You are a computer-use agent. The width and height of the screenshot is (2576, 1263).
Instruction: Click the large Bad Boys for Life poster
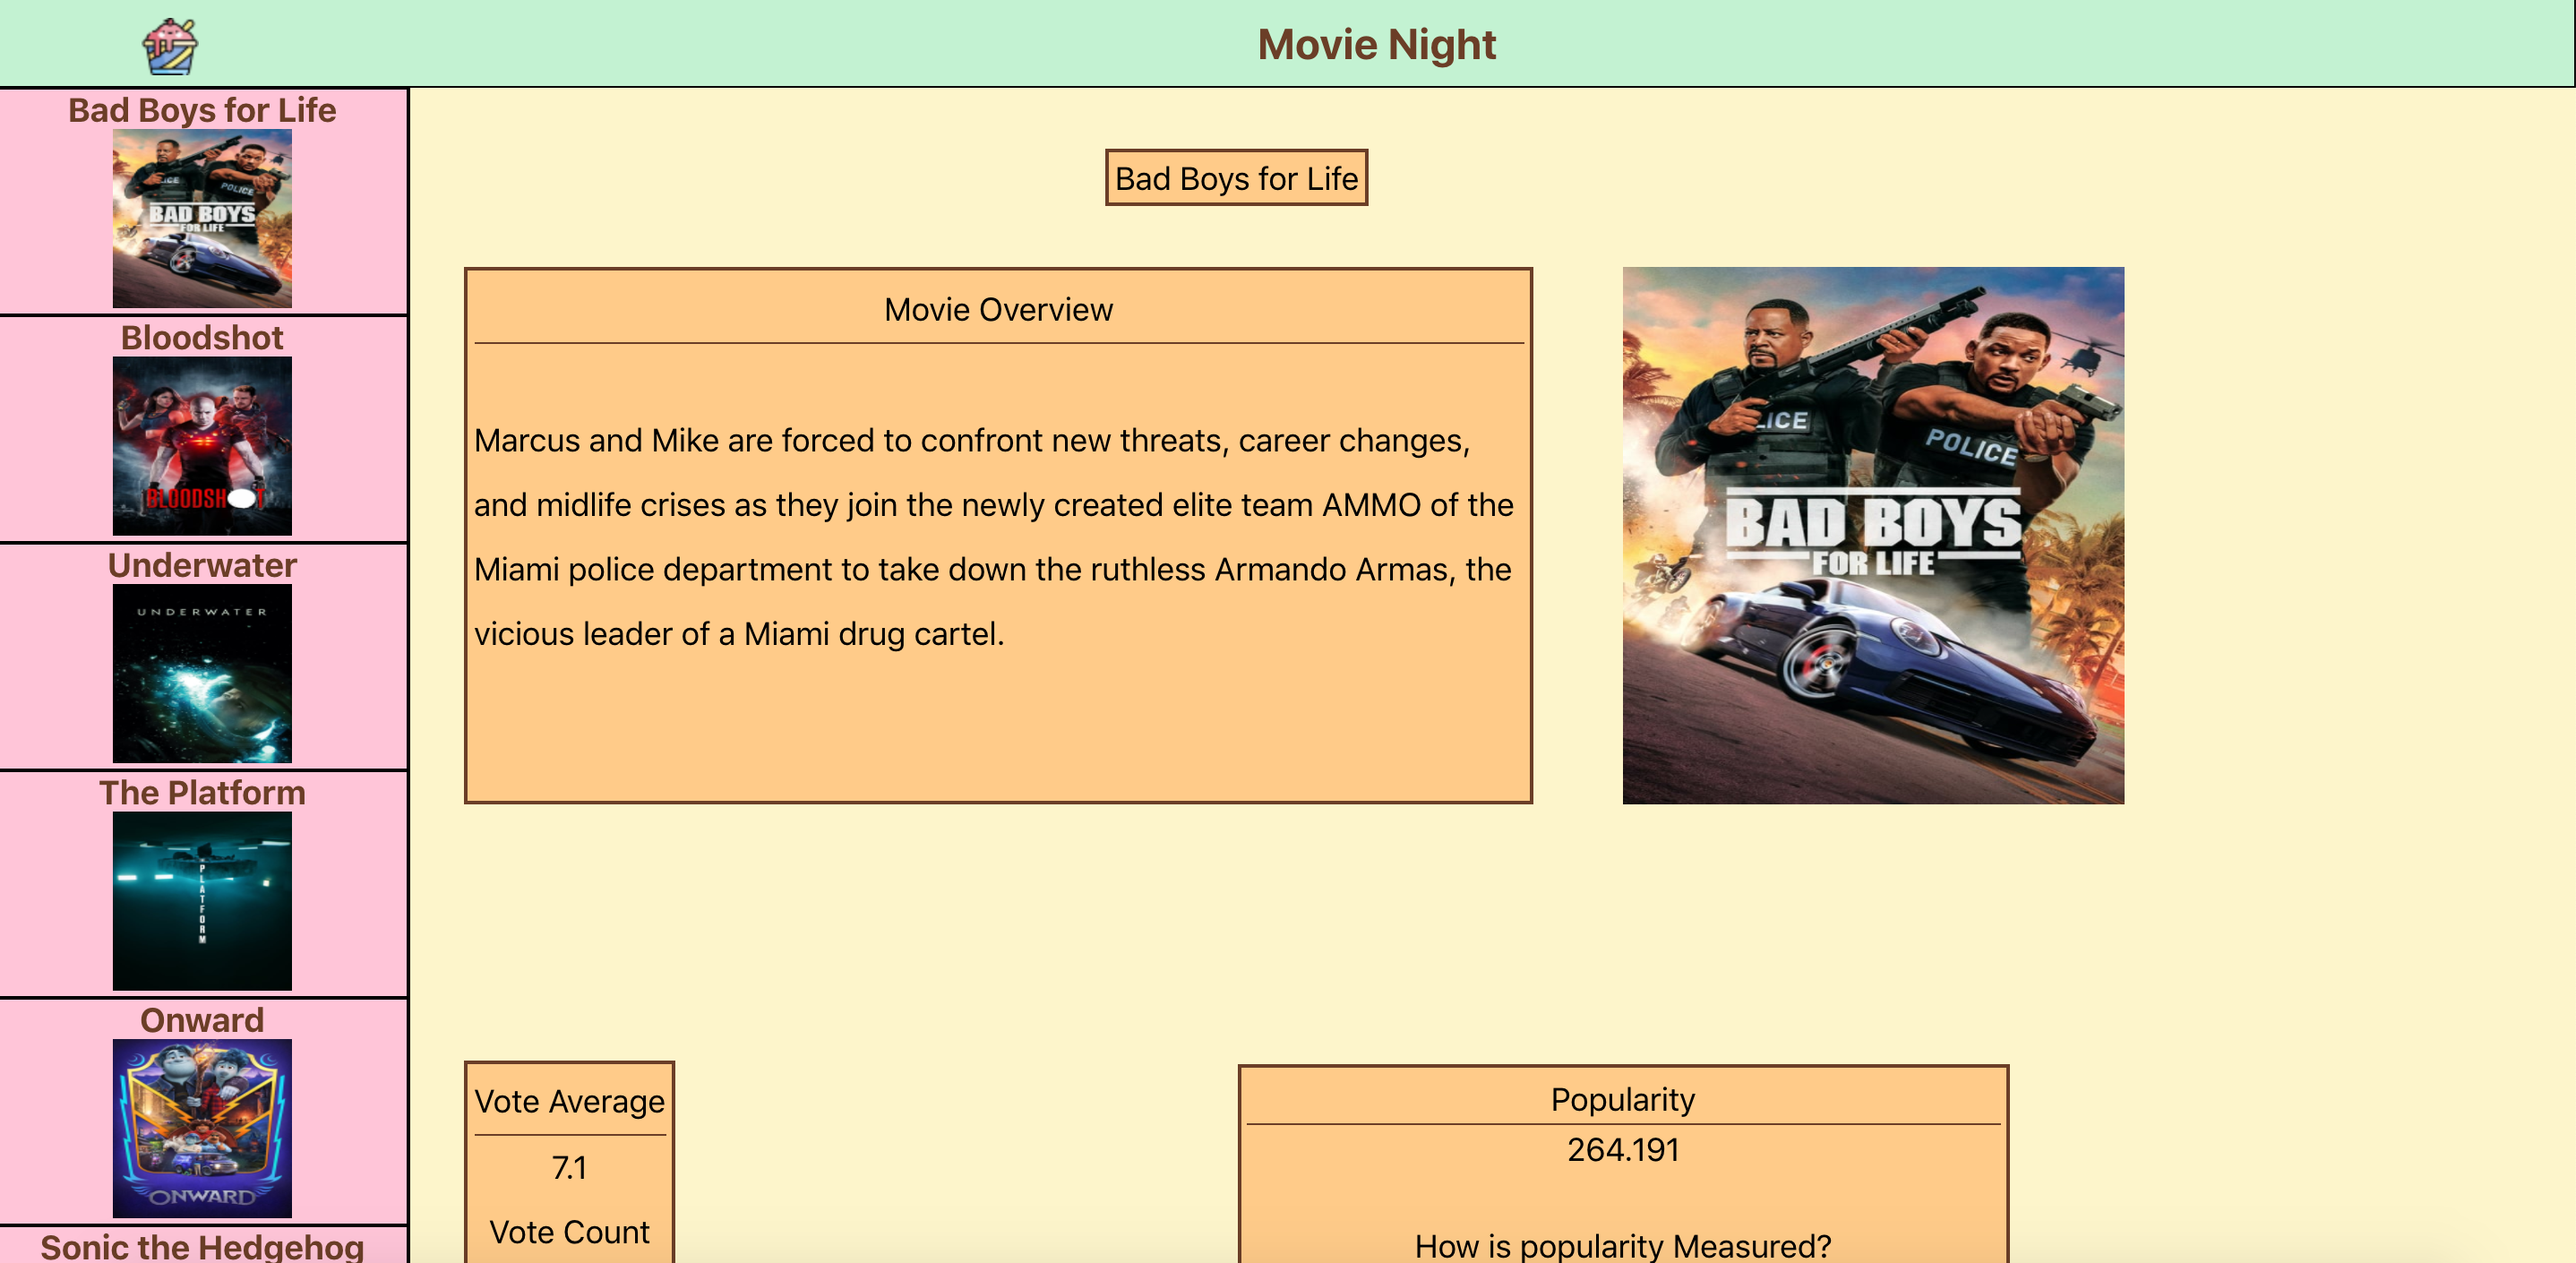click(x=1873, y=535)
